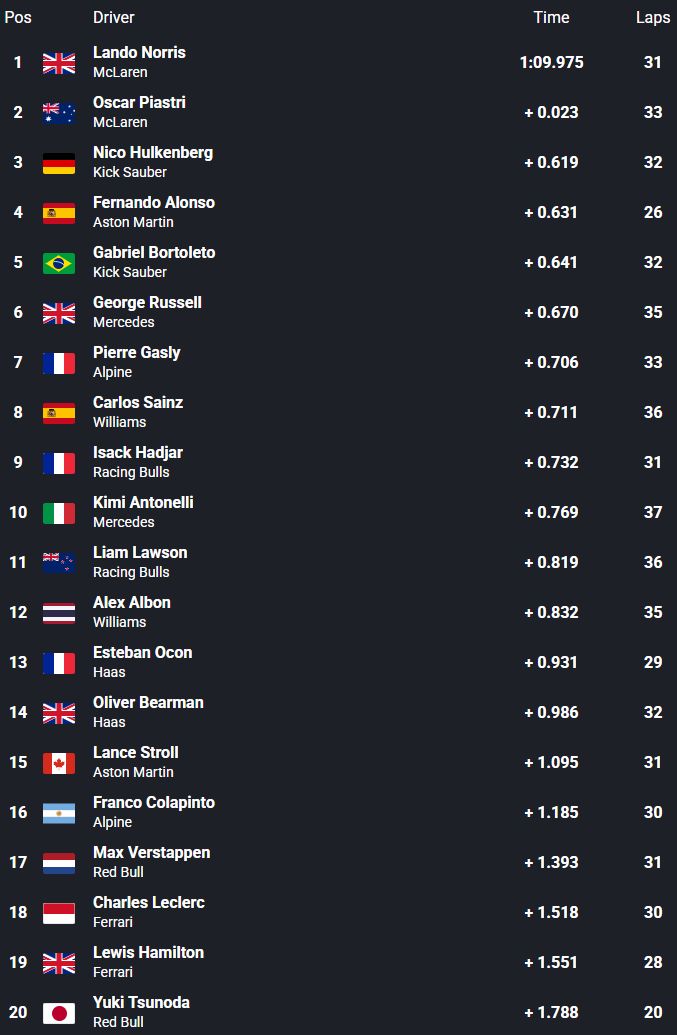The width and height of the screenshot is (677, 1035).
Task: Click the German flag beside Nico Hulkenberg
Action: [x=59, y=163]
